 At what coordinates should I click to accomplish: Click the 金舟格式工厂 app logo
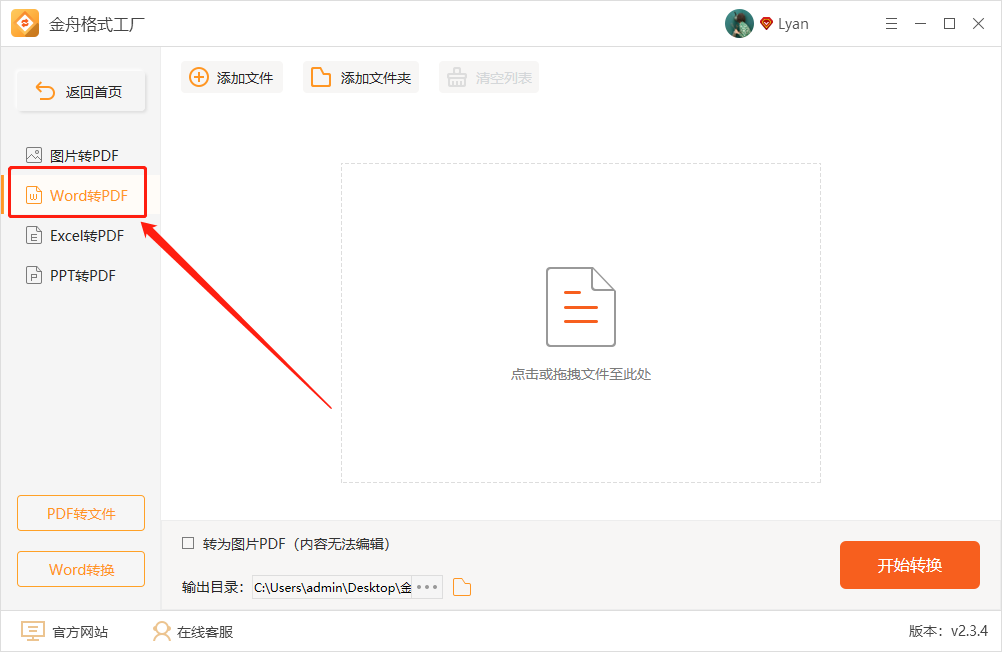tap(24, 22)
